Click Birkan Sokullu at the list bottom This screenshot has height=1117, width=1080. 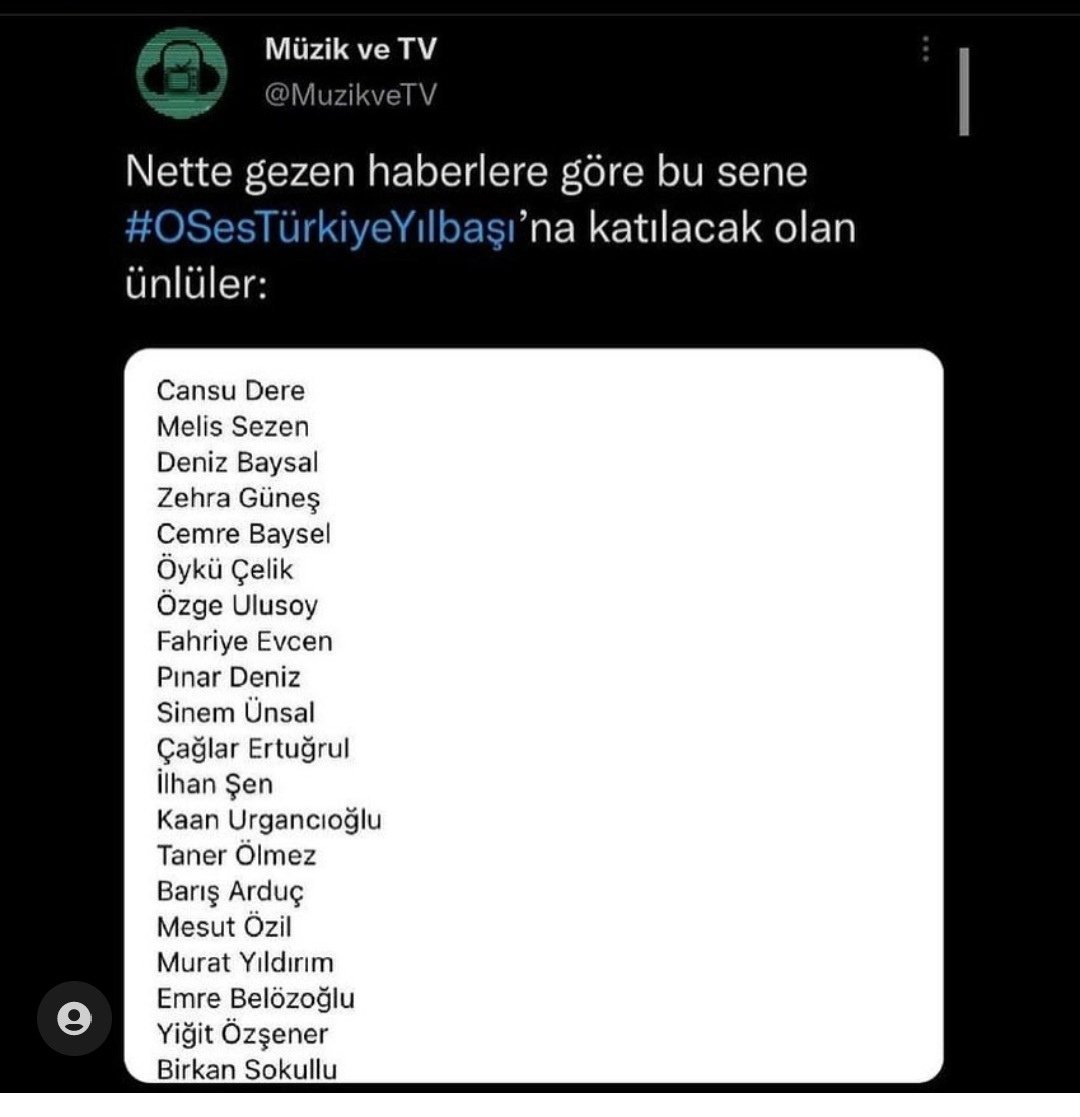pyautogui.click(x=246, y=1069)
